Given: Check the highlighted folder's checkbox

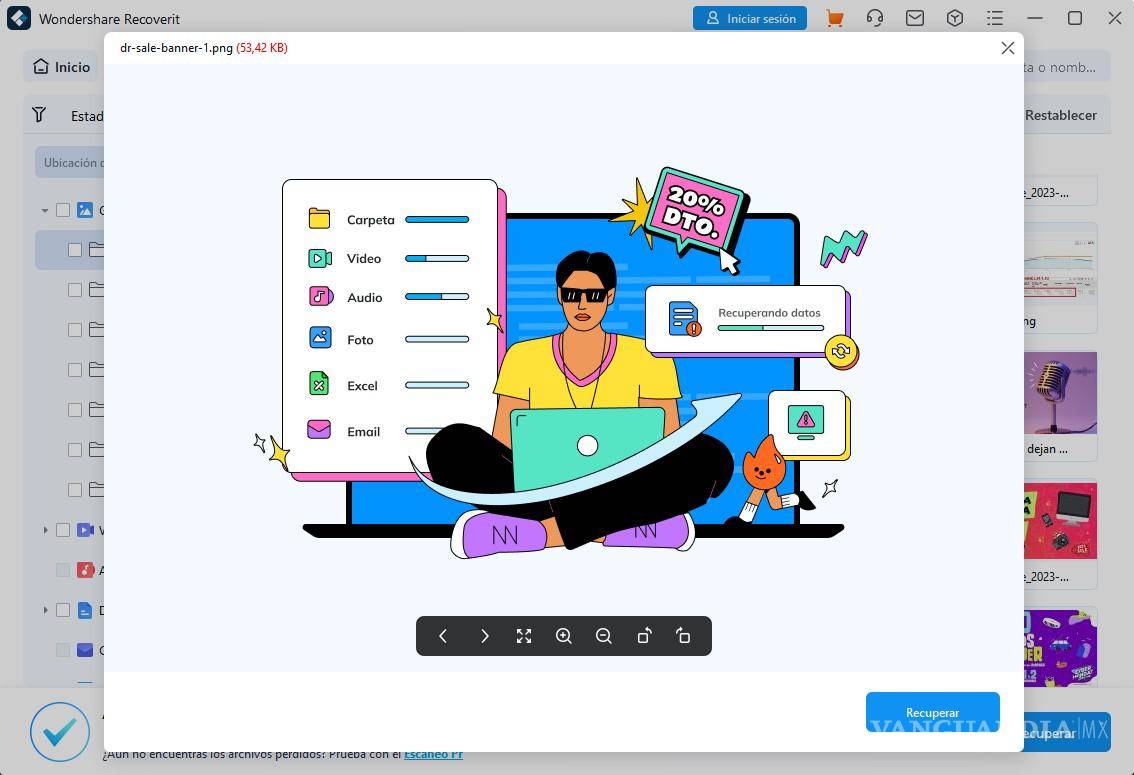Looking at the screenshot, I should tap(74, 250).
